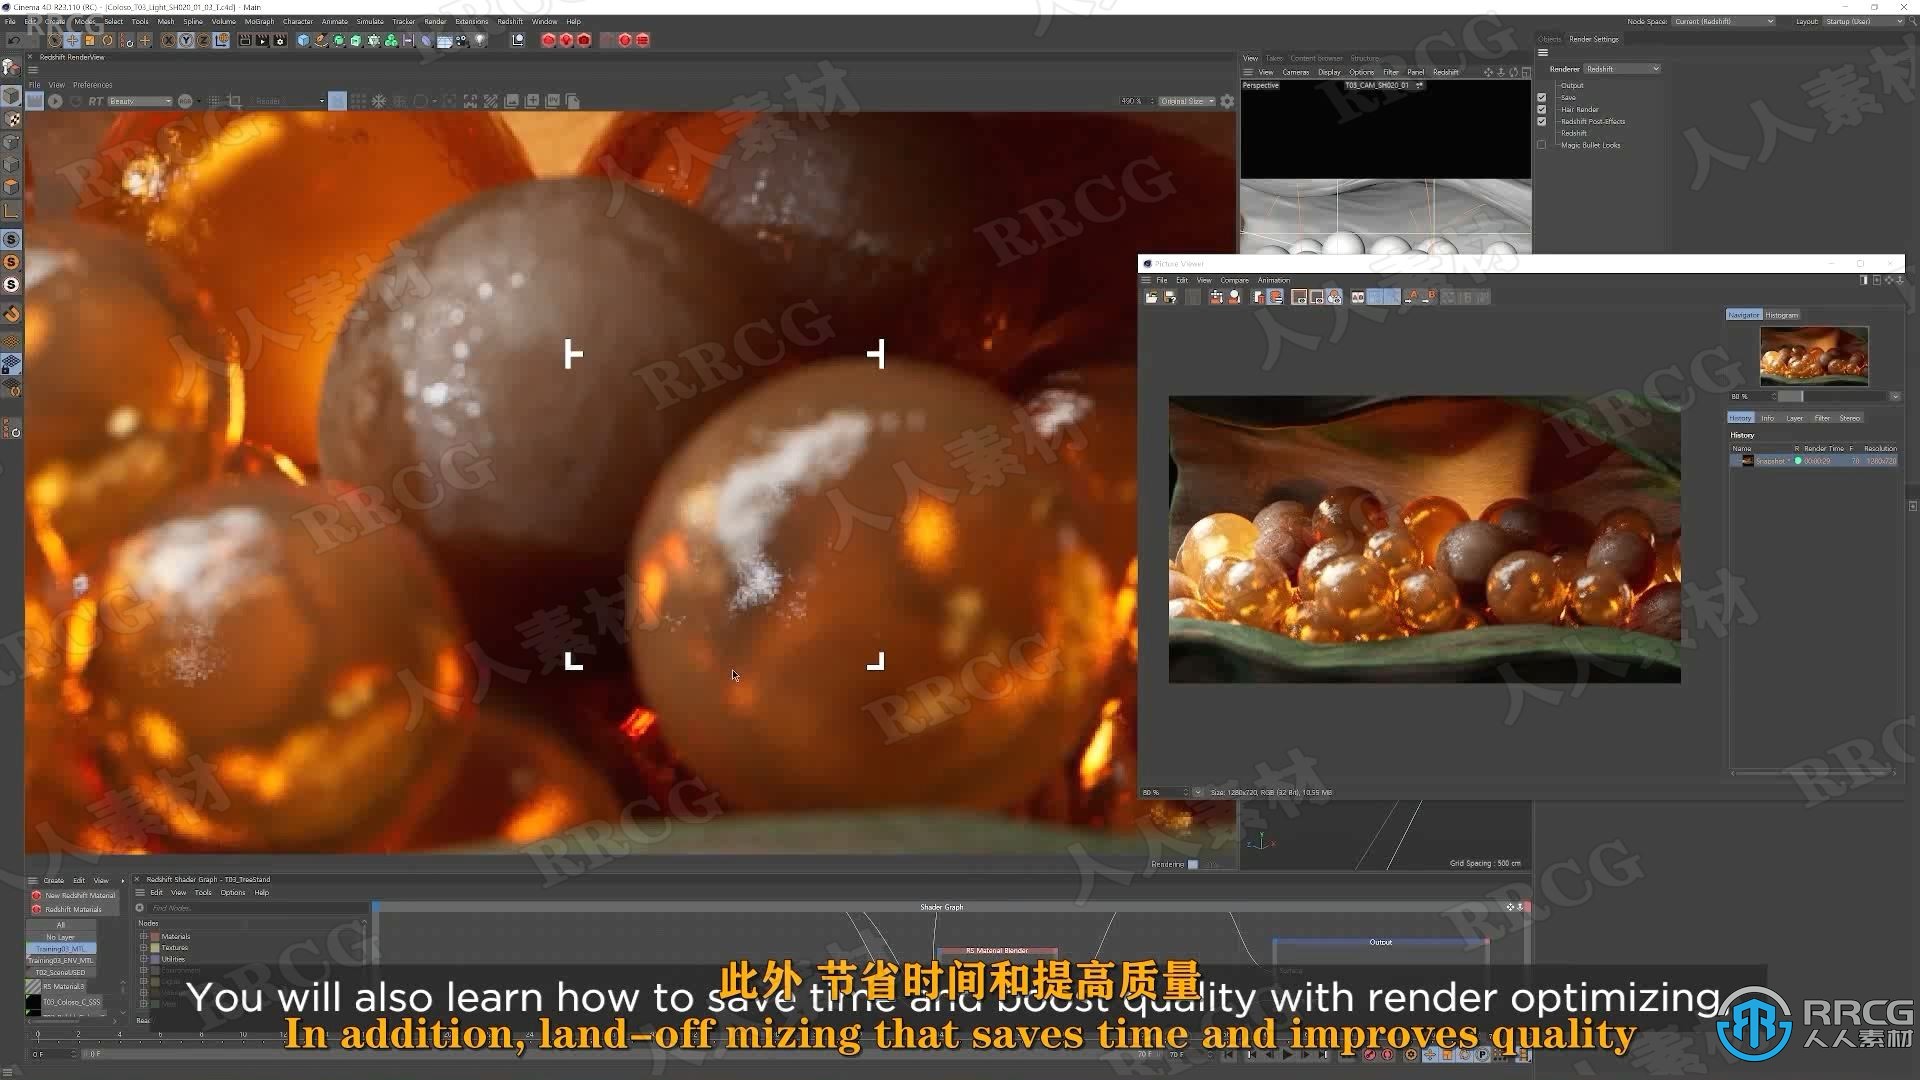The image size is (1920, 1080).
Task: Select the No Layer filter button
Action: [x=61, y=938]
